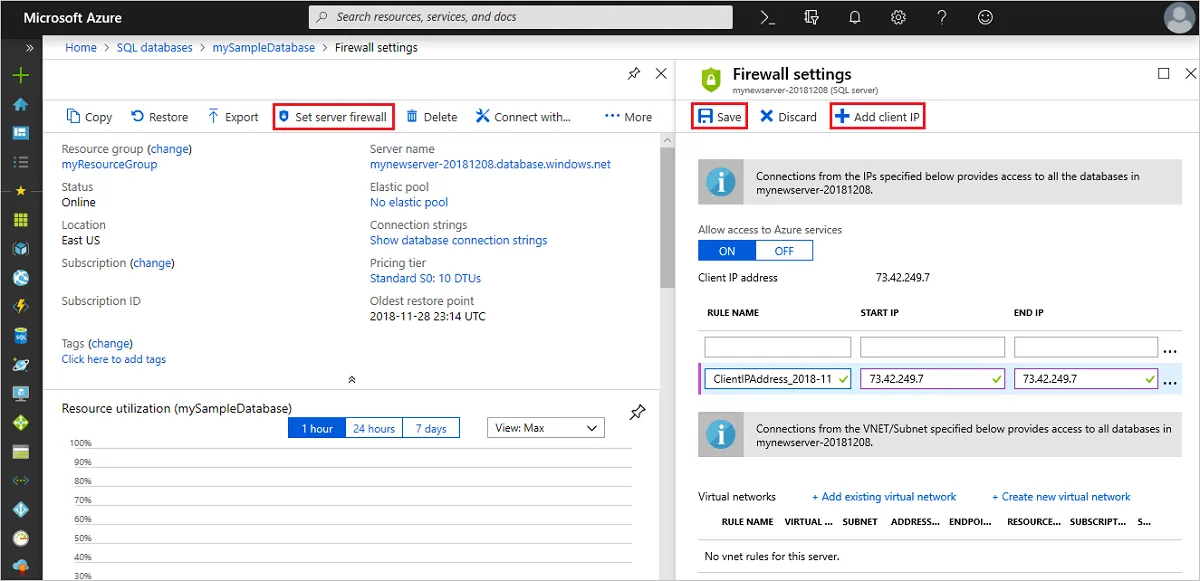Click Delete in database toolbar

(x=431, y=117)
